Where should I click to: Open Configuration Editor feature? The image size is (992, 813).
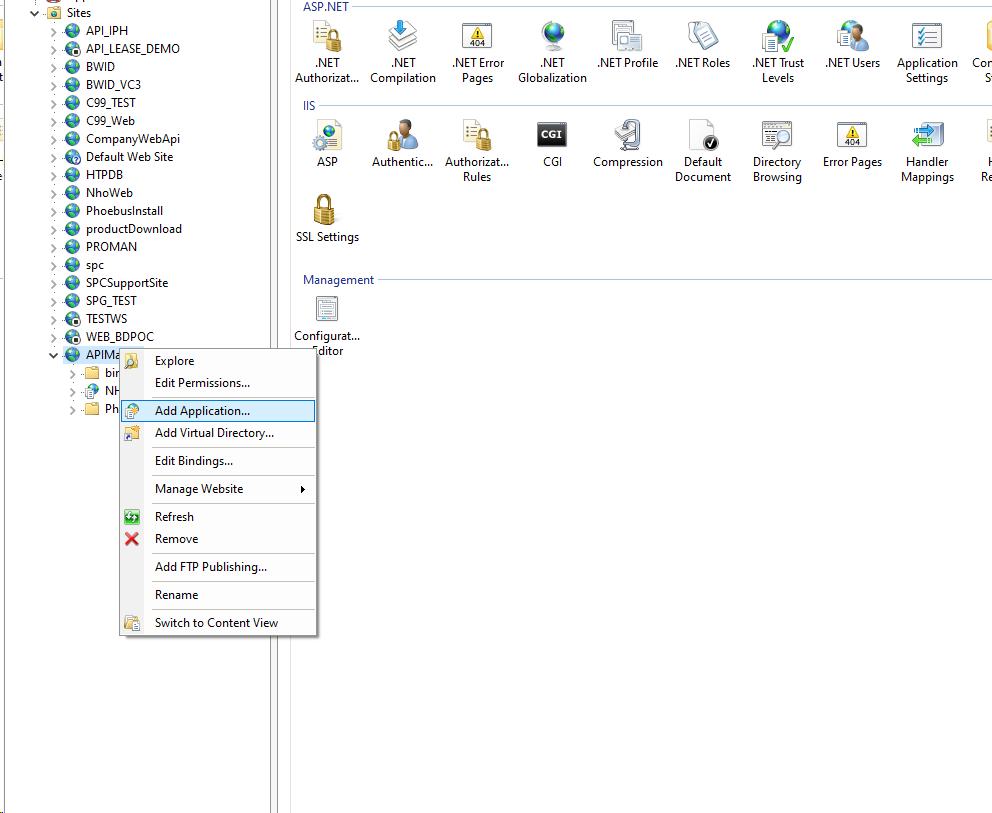click(x=327, y=326)
